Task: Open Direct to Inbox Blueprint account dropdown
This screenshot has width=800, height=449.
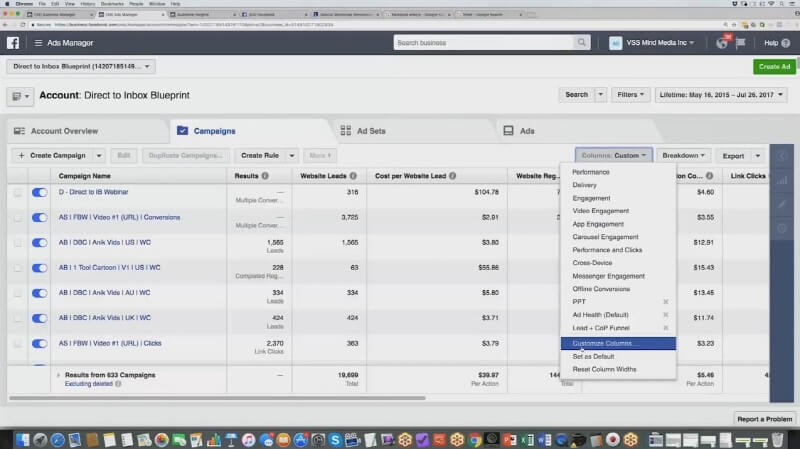Action: tap(81, 66)
